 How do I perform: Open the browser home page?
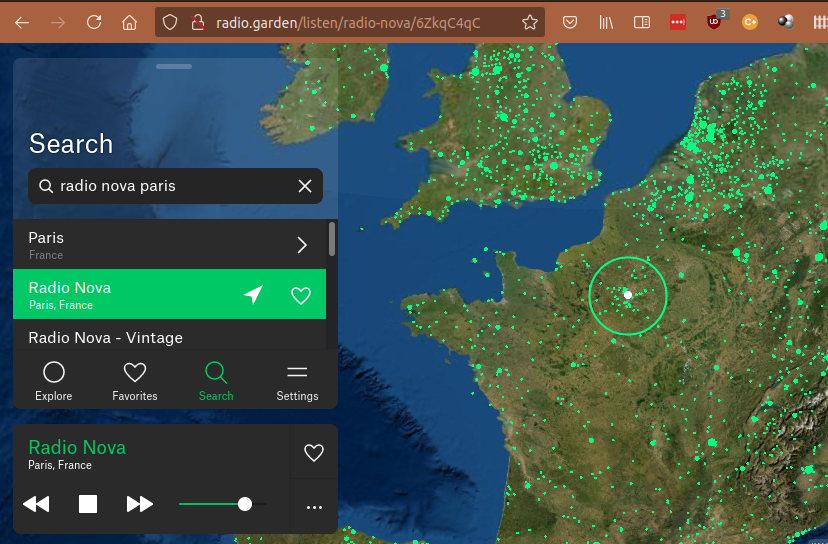129,23
